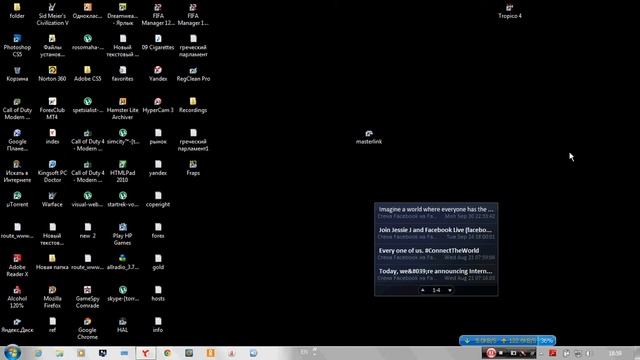Select the Adobe Reader X icon
The image size is (640, 360).
[x=17, y=265]
